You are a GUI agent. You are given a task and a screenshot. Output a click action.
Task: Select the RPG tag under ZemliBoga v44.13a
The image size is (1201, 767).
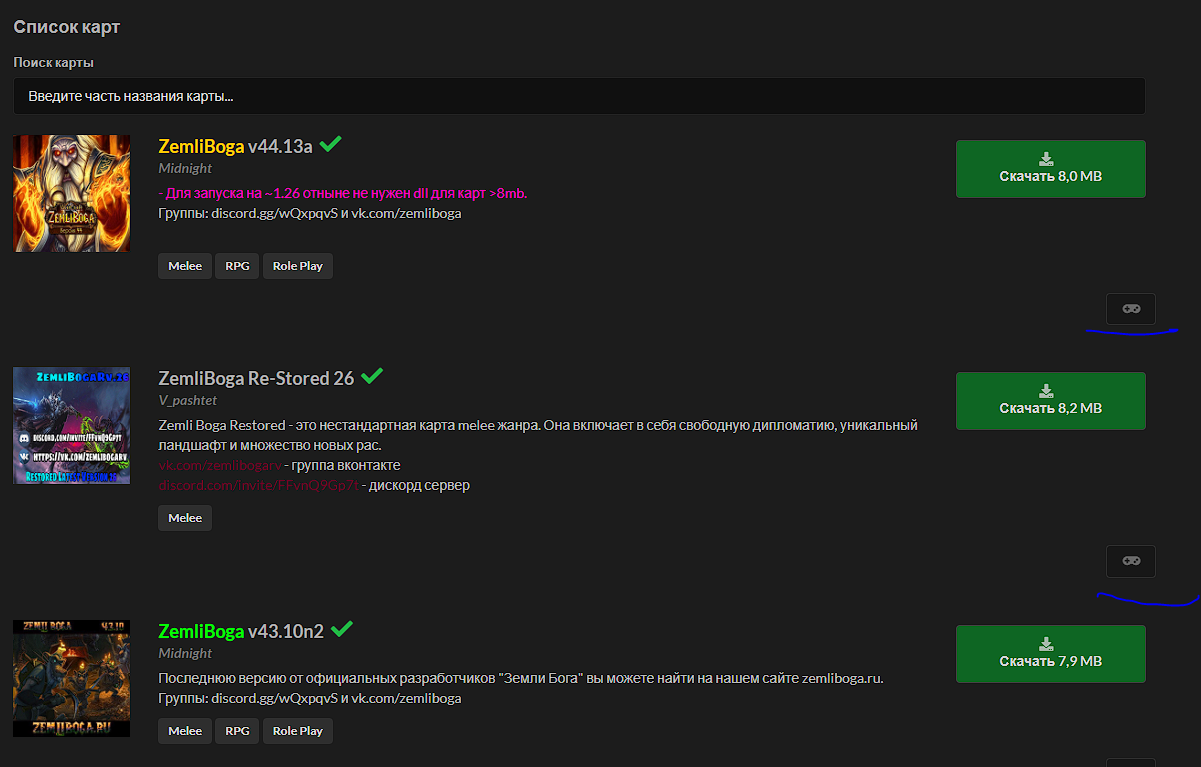237,266
